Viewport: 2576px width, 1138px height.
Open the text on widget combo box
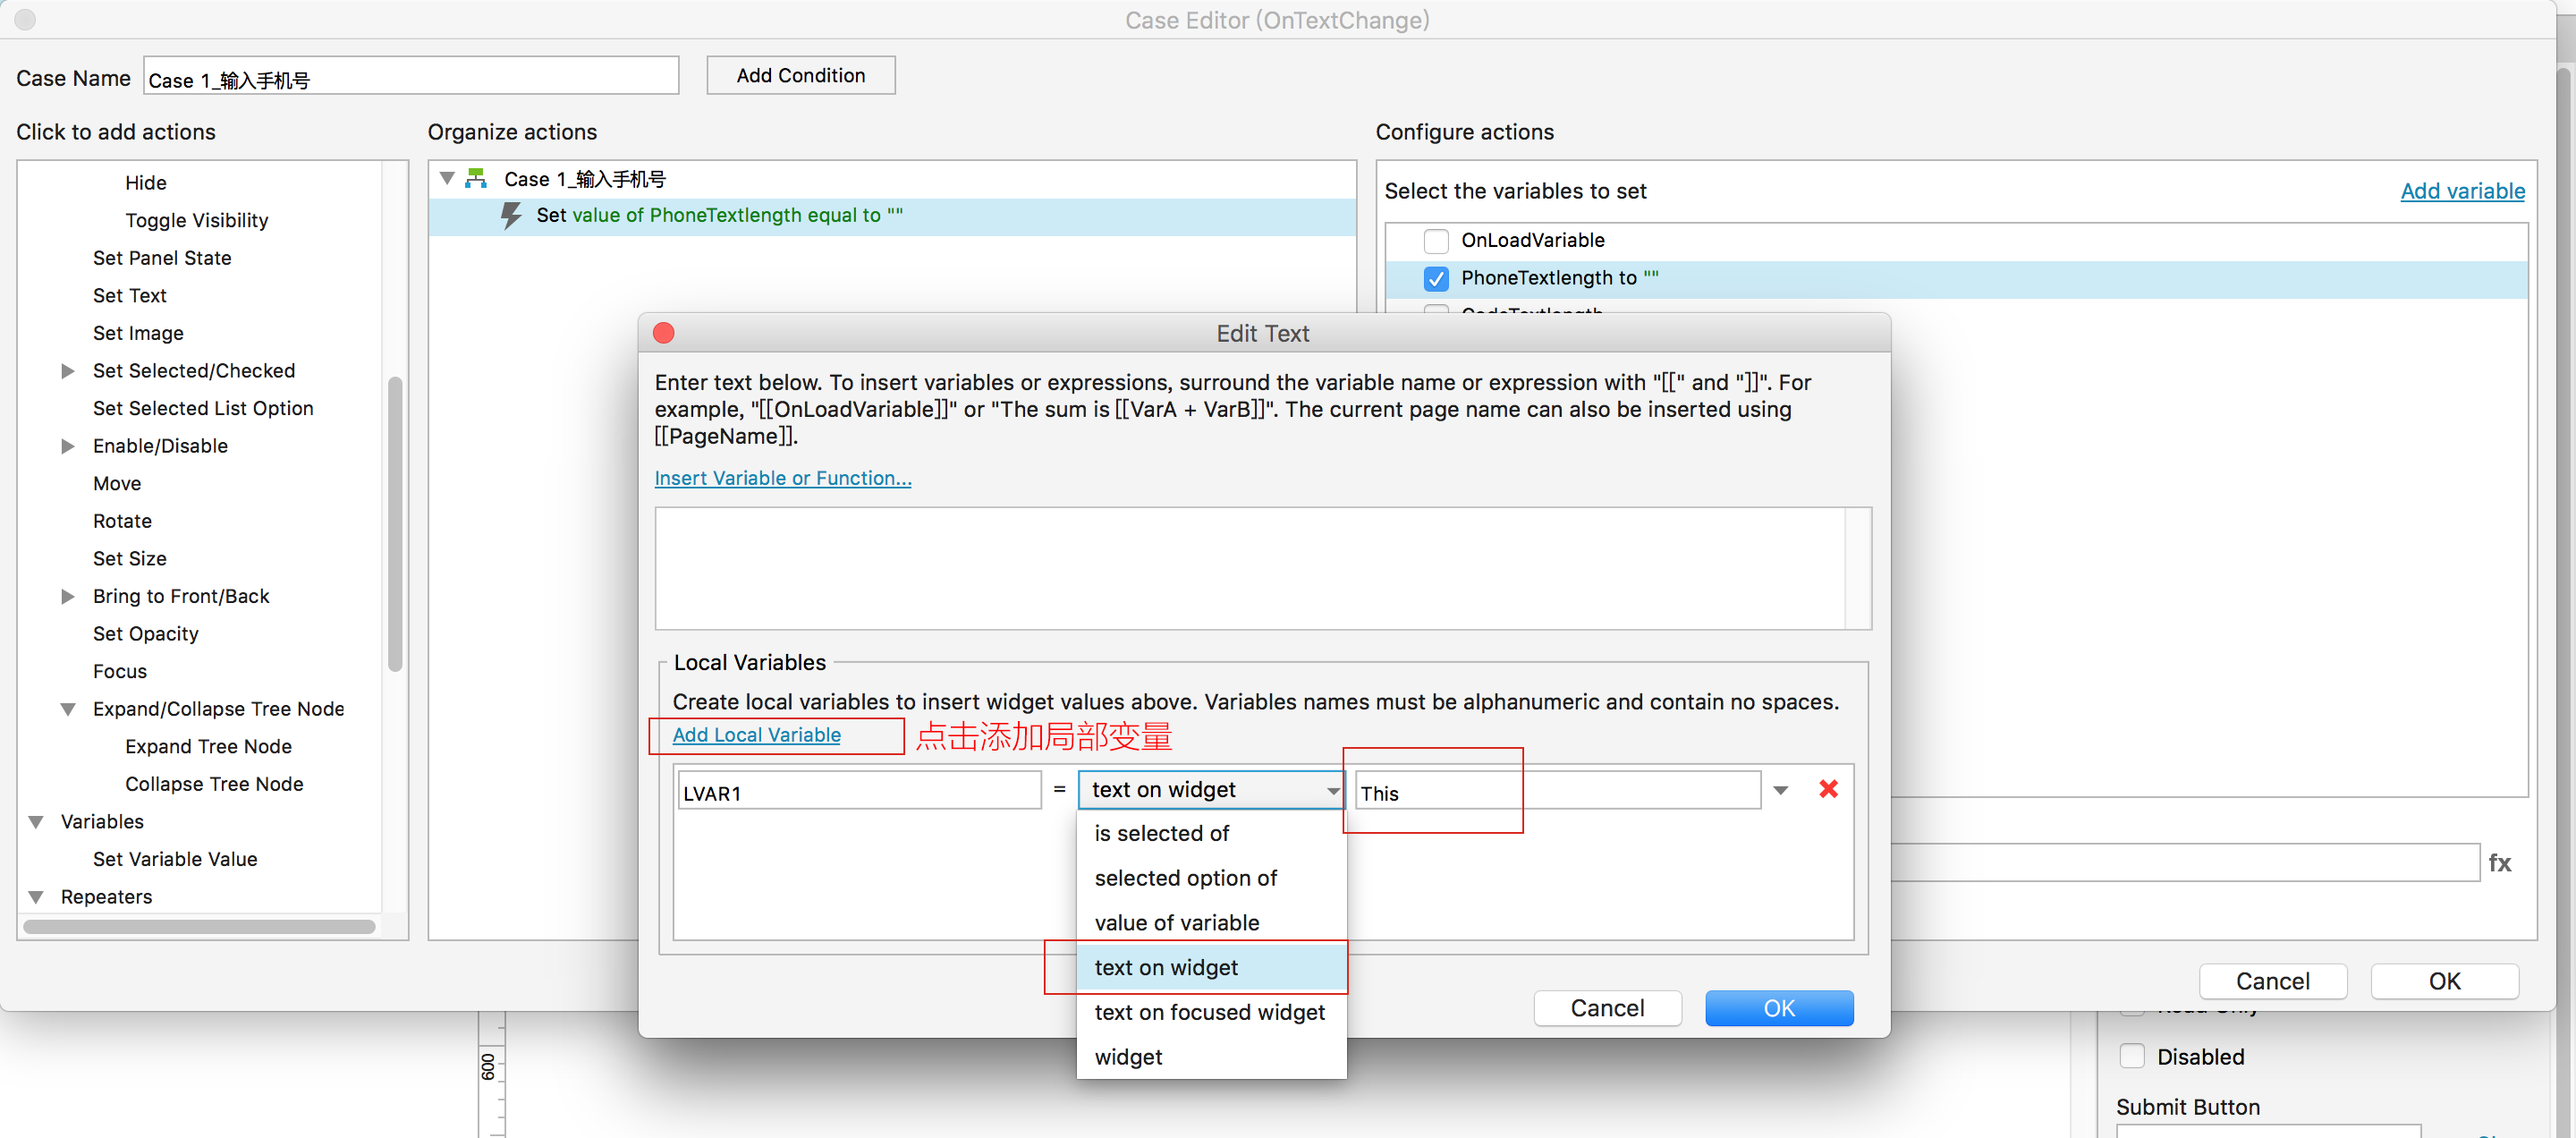(x=1210, y=790)
